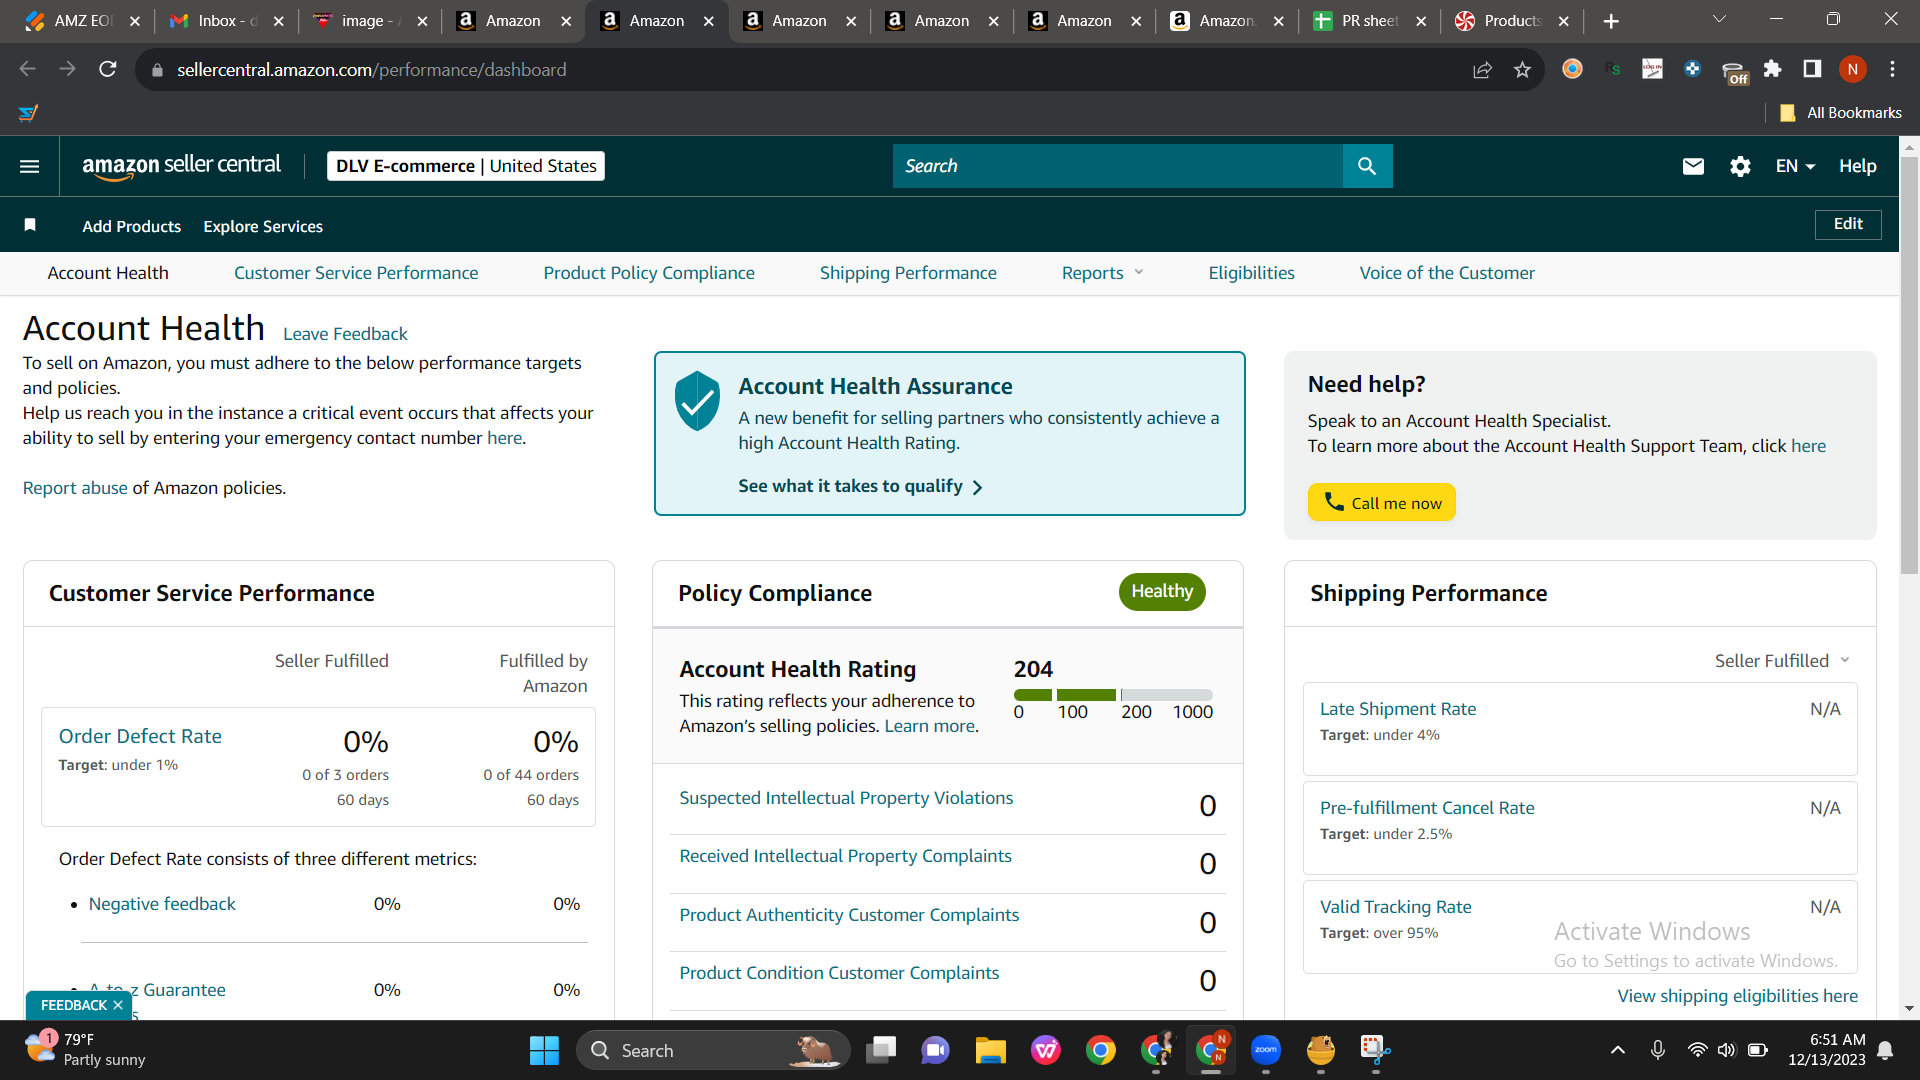1920x1080 pixels.
Task: Open the settings gear icon
Action: [1740, 166]
